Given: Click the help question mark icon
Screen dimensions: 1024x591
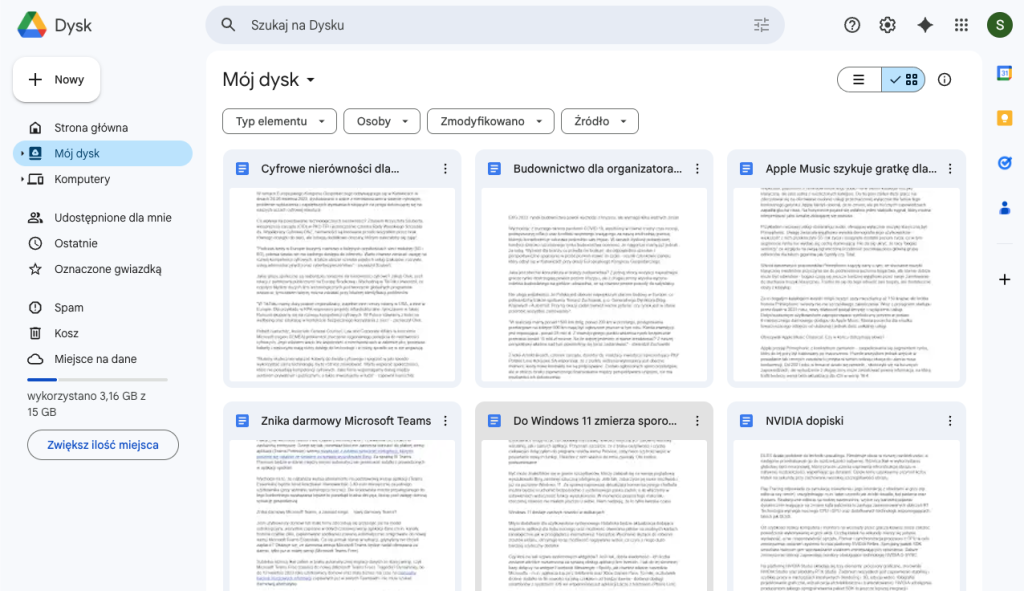Looking at the screenshot, I should 852,25.
